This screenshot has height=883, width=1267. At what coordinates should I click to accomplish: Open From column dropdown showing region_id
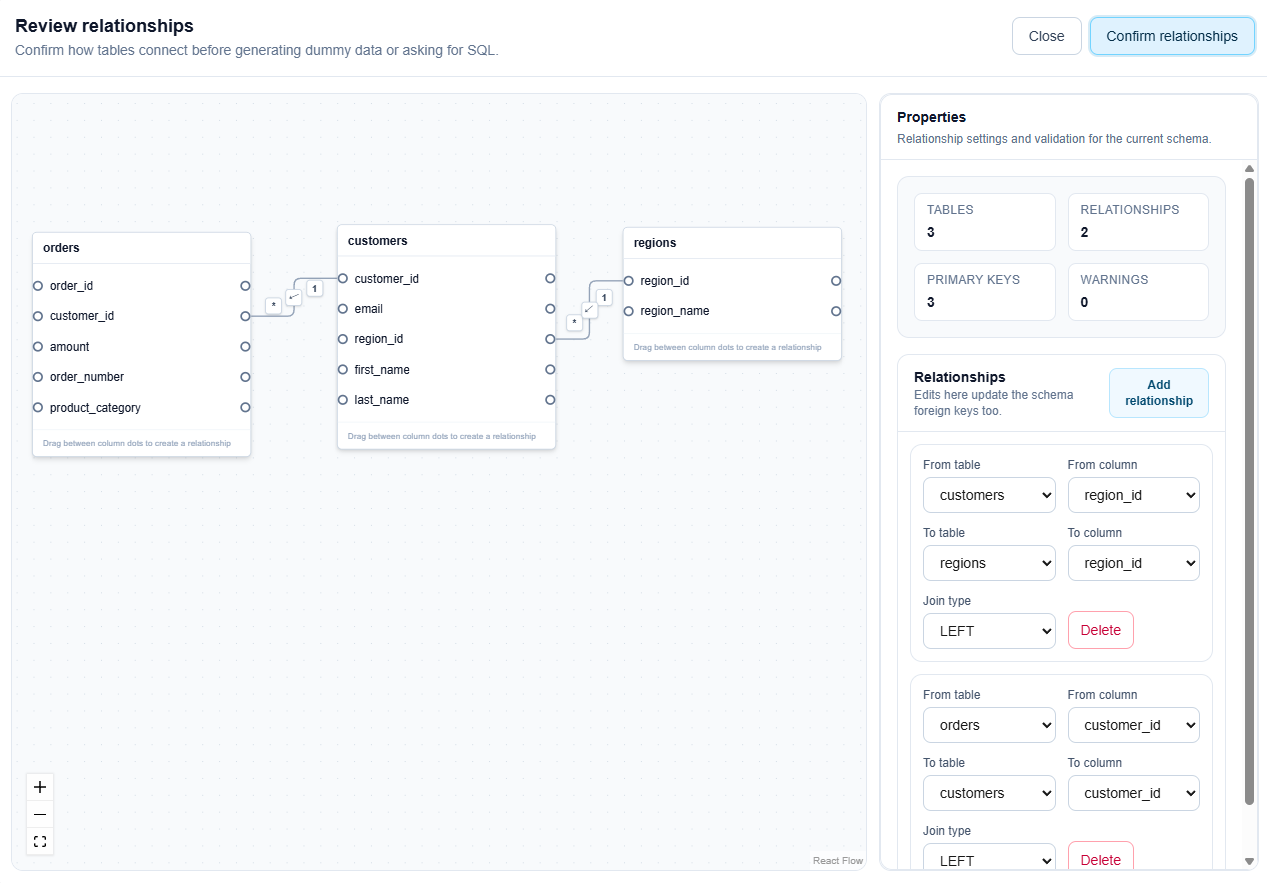(x=1133, y=495)
